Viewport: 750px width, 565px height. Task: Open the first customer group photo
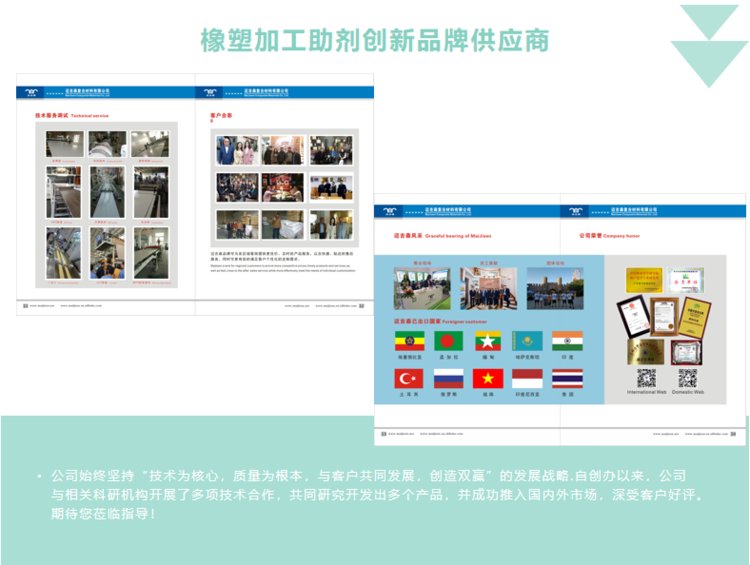(237, 151)
